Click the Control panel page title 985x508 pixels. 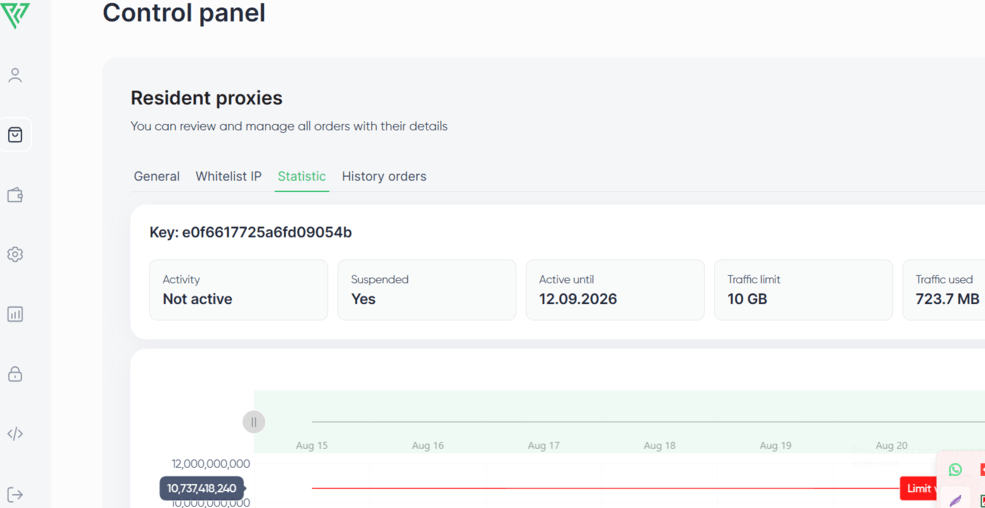point(184,13)
